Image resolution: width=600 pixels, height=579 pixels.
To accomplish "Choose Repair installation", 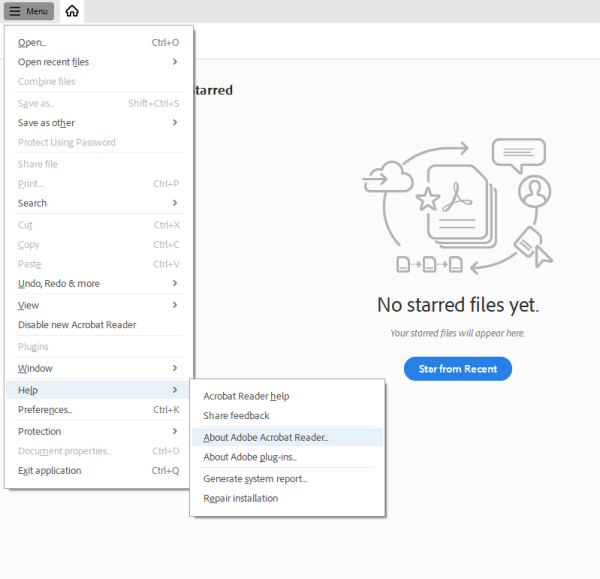I will tap(287, 499).
